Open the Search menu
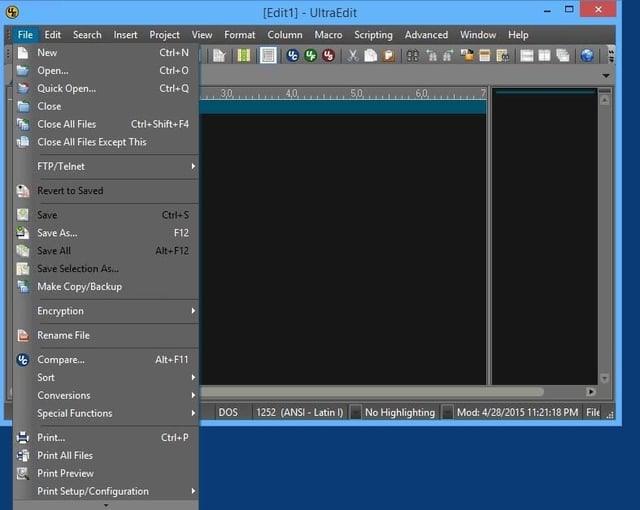The height and width of the screenshot is (510, 640). coord(87,35)
